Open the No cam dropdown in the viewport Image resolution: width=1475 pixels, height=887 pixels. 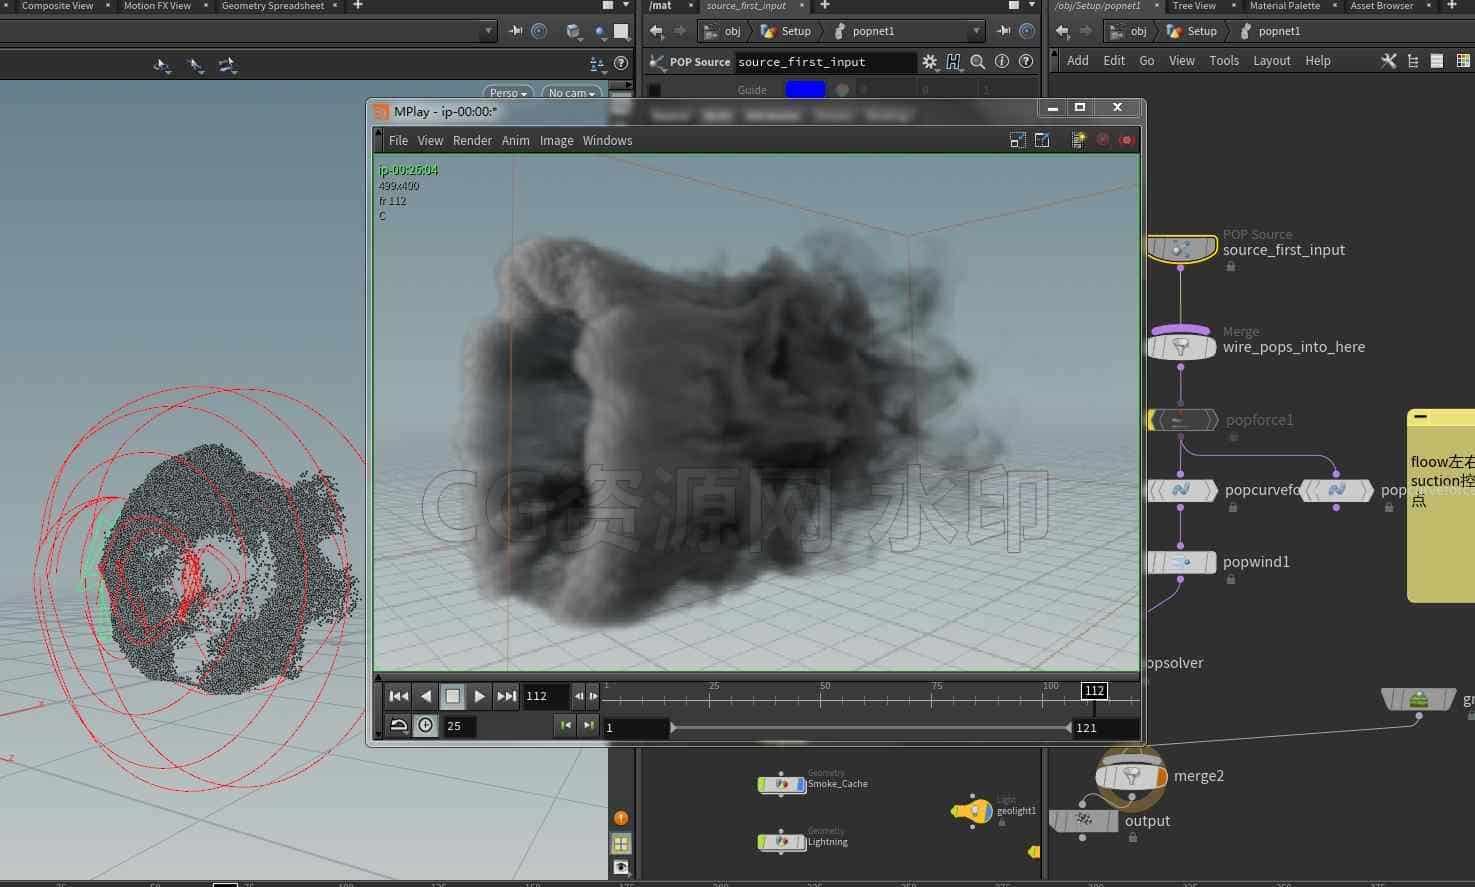571,93
